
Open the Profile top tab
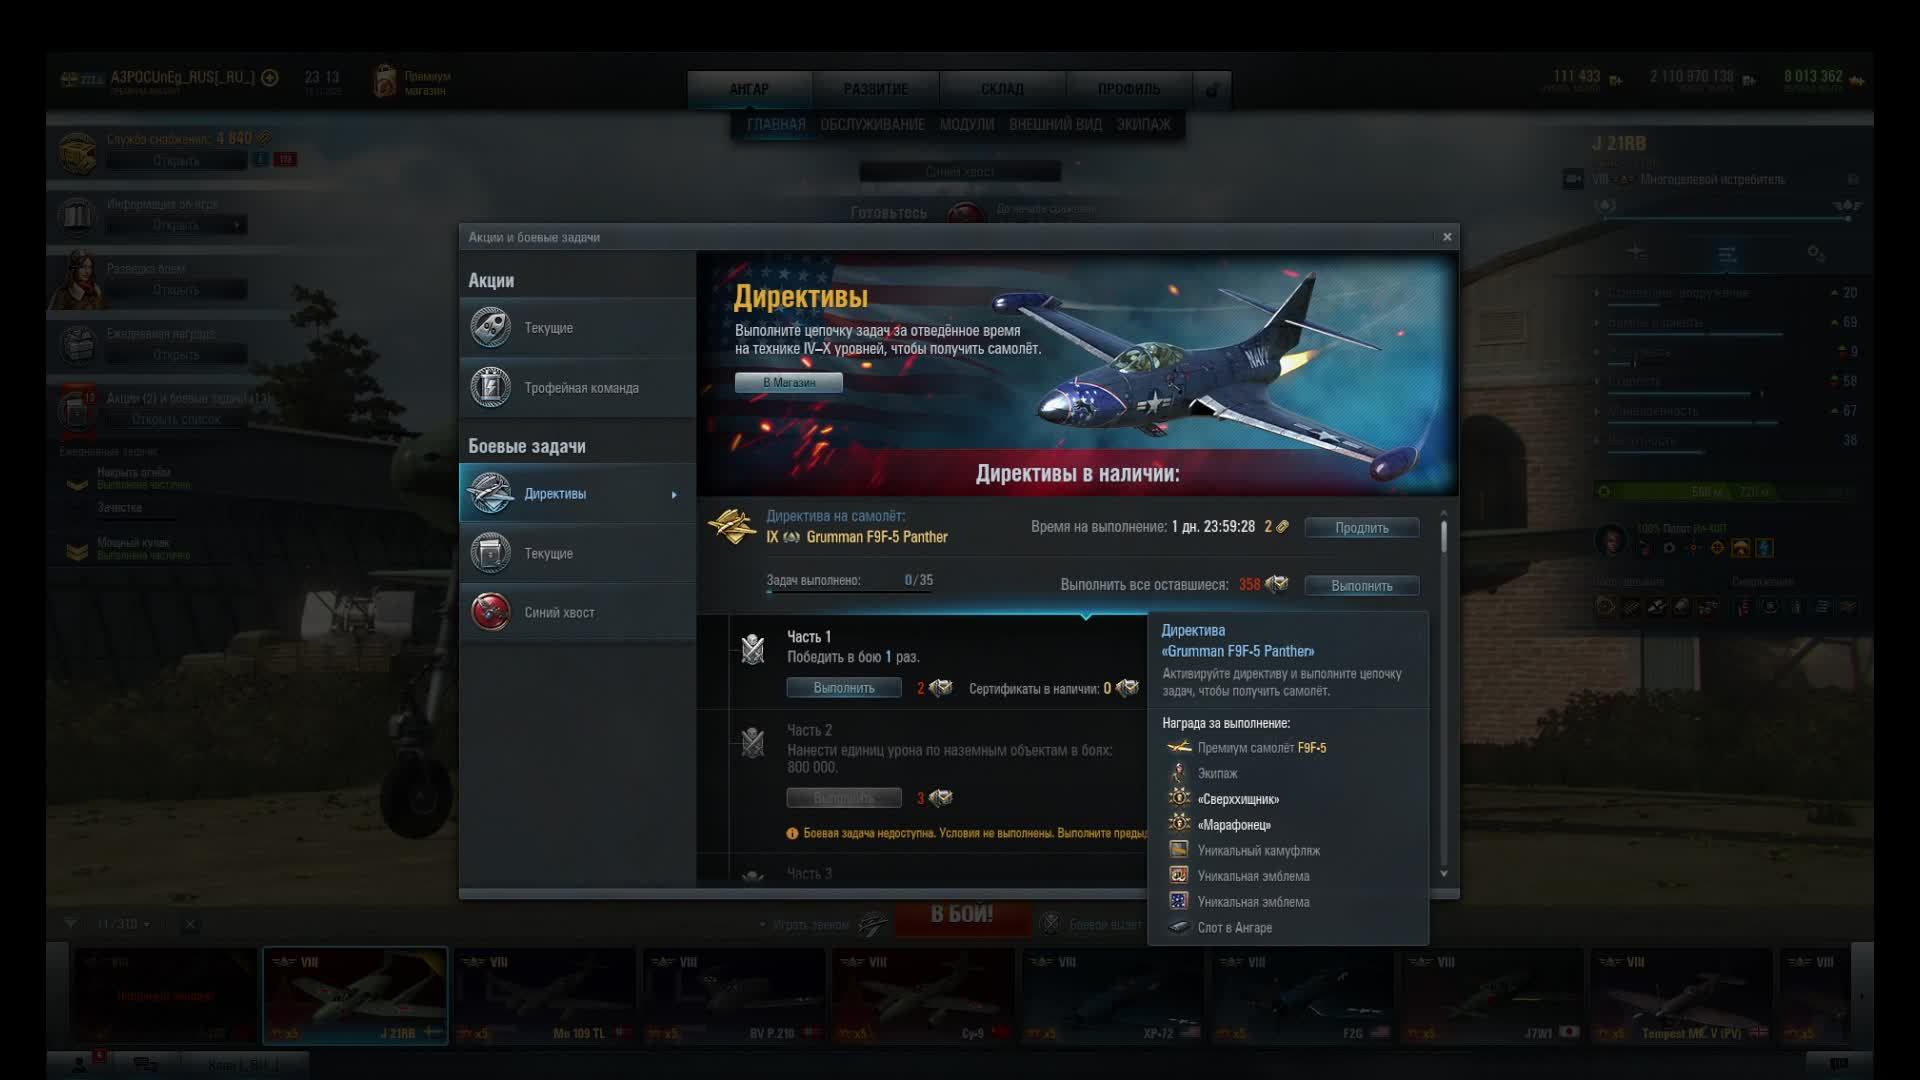1128,89
